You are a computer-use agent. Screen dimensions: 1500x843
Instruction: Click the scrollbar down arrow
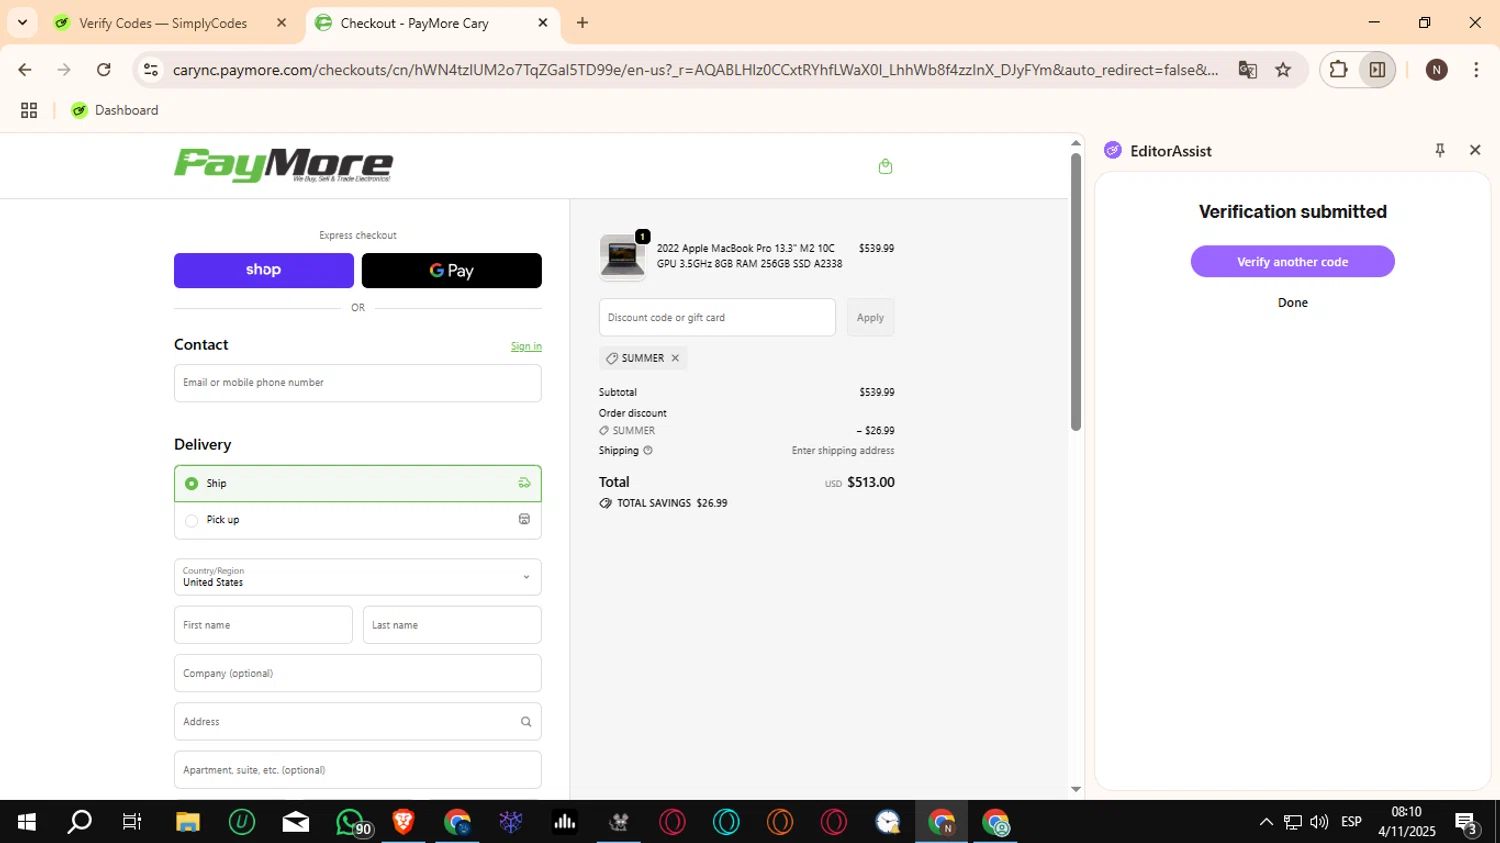[x=1076, y=789]
